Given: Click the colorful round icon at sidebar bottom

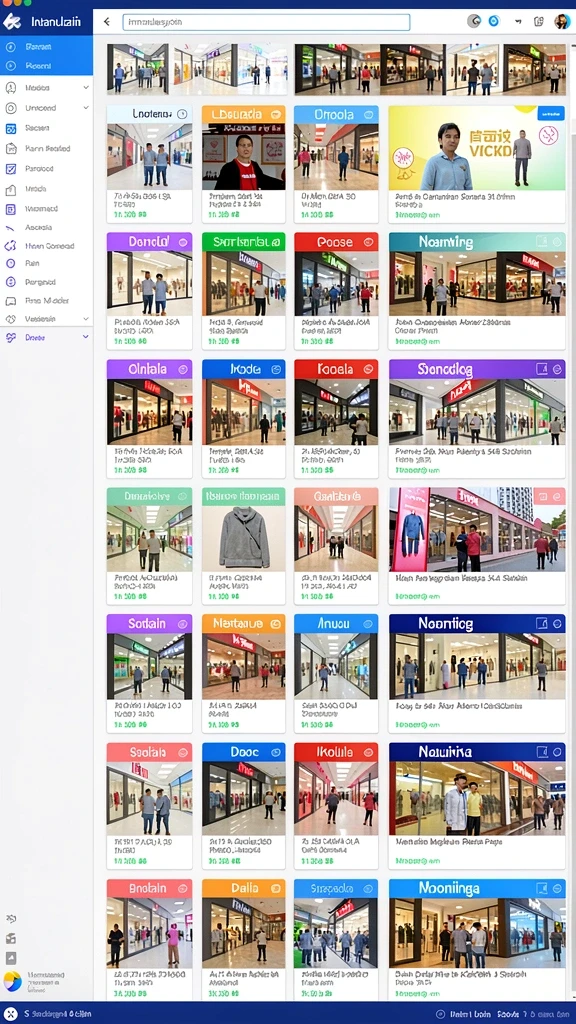Looking at the screenshot, I should coord(12,980).
